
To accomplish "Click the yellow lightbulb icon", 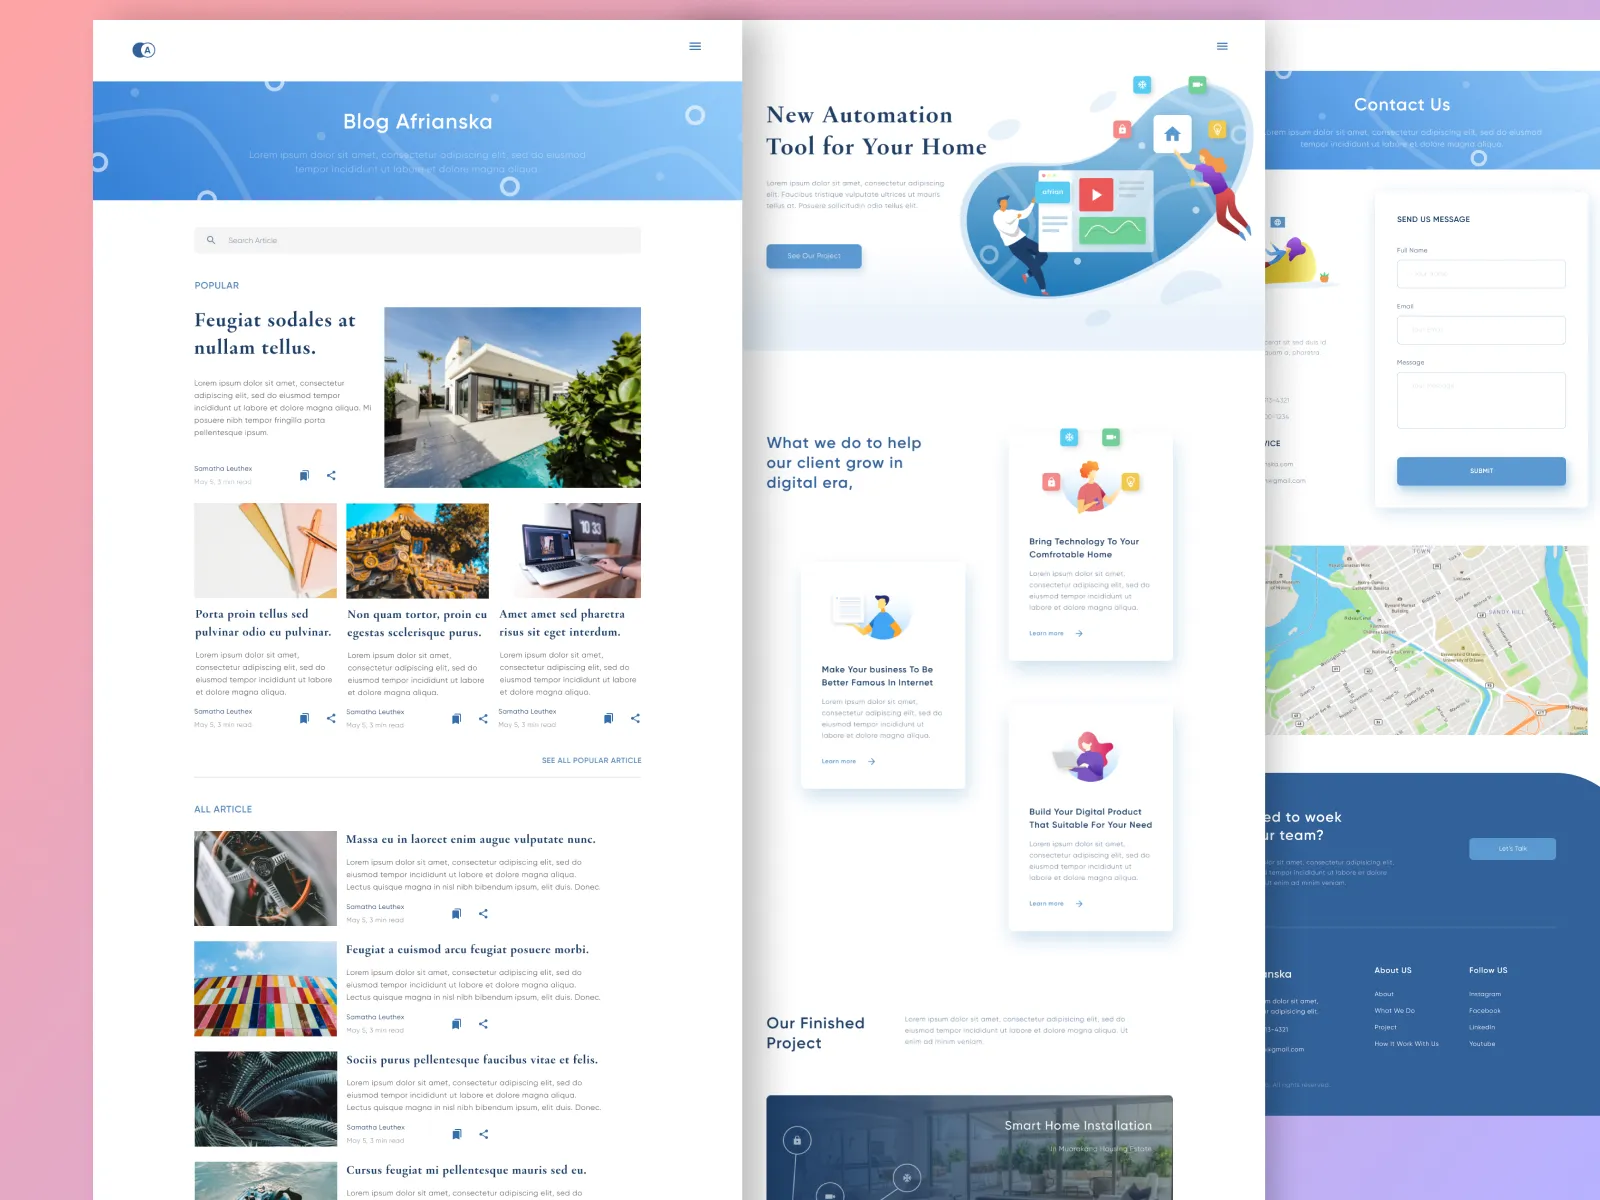I will pos(1217,128).
